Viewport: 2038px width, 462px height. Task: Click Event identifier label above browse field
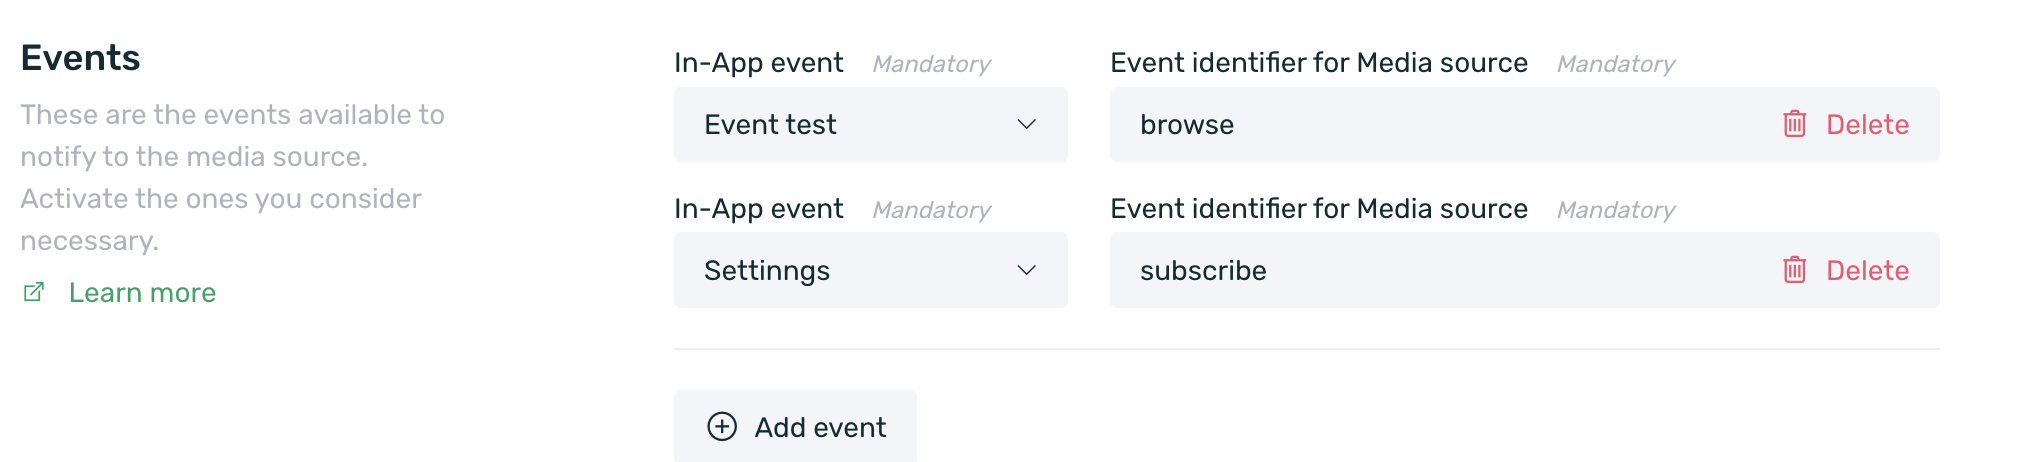pyautogui.click(x=1318, y=63)
